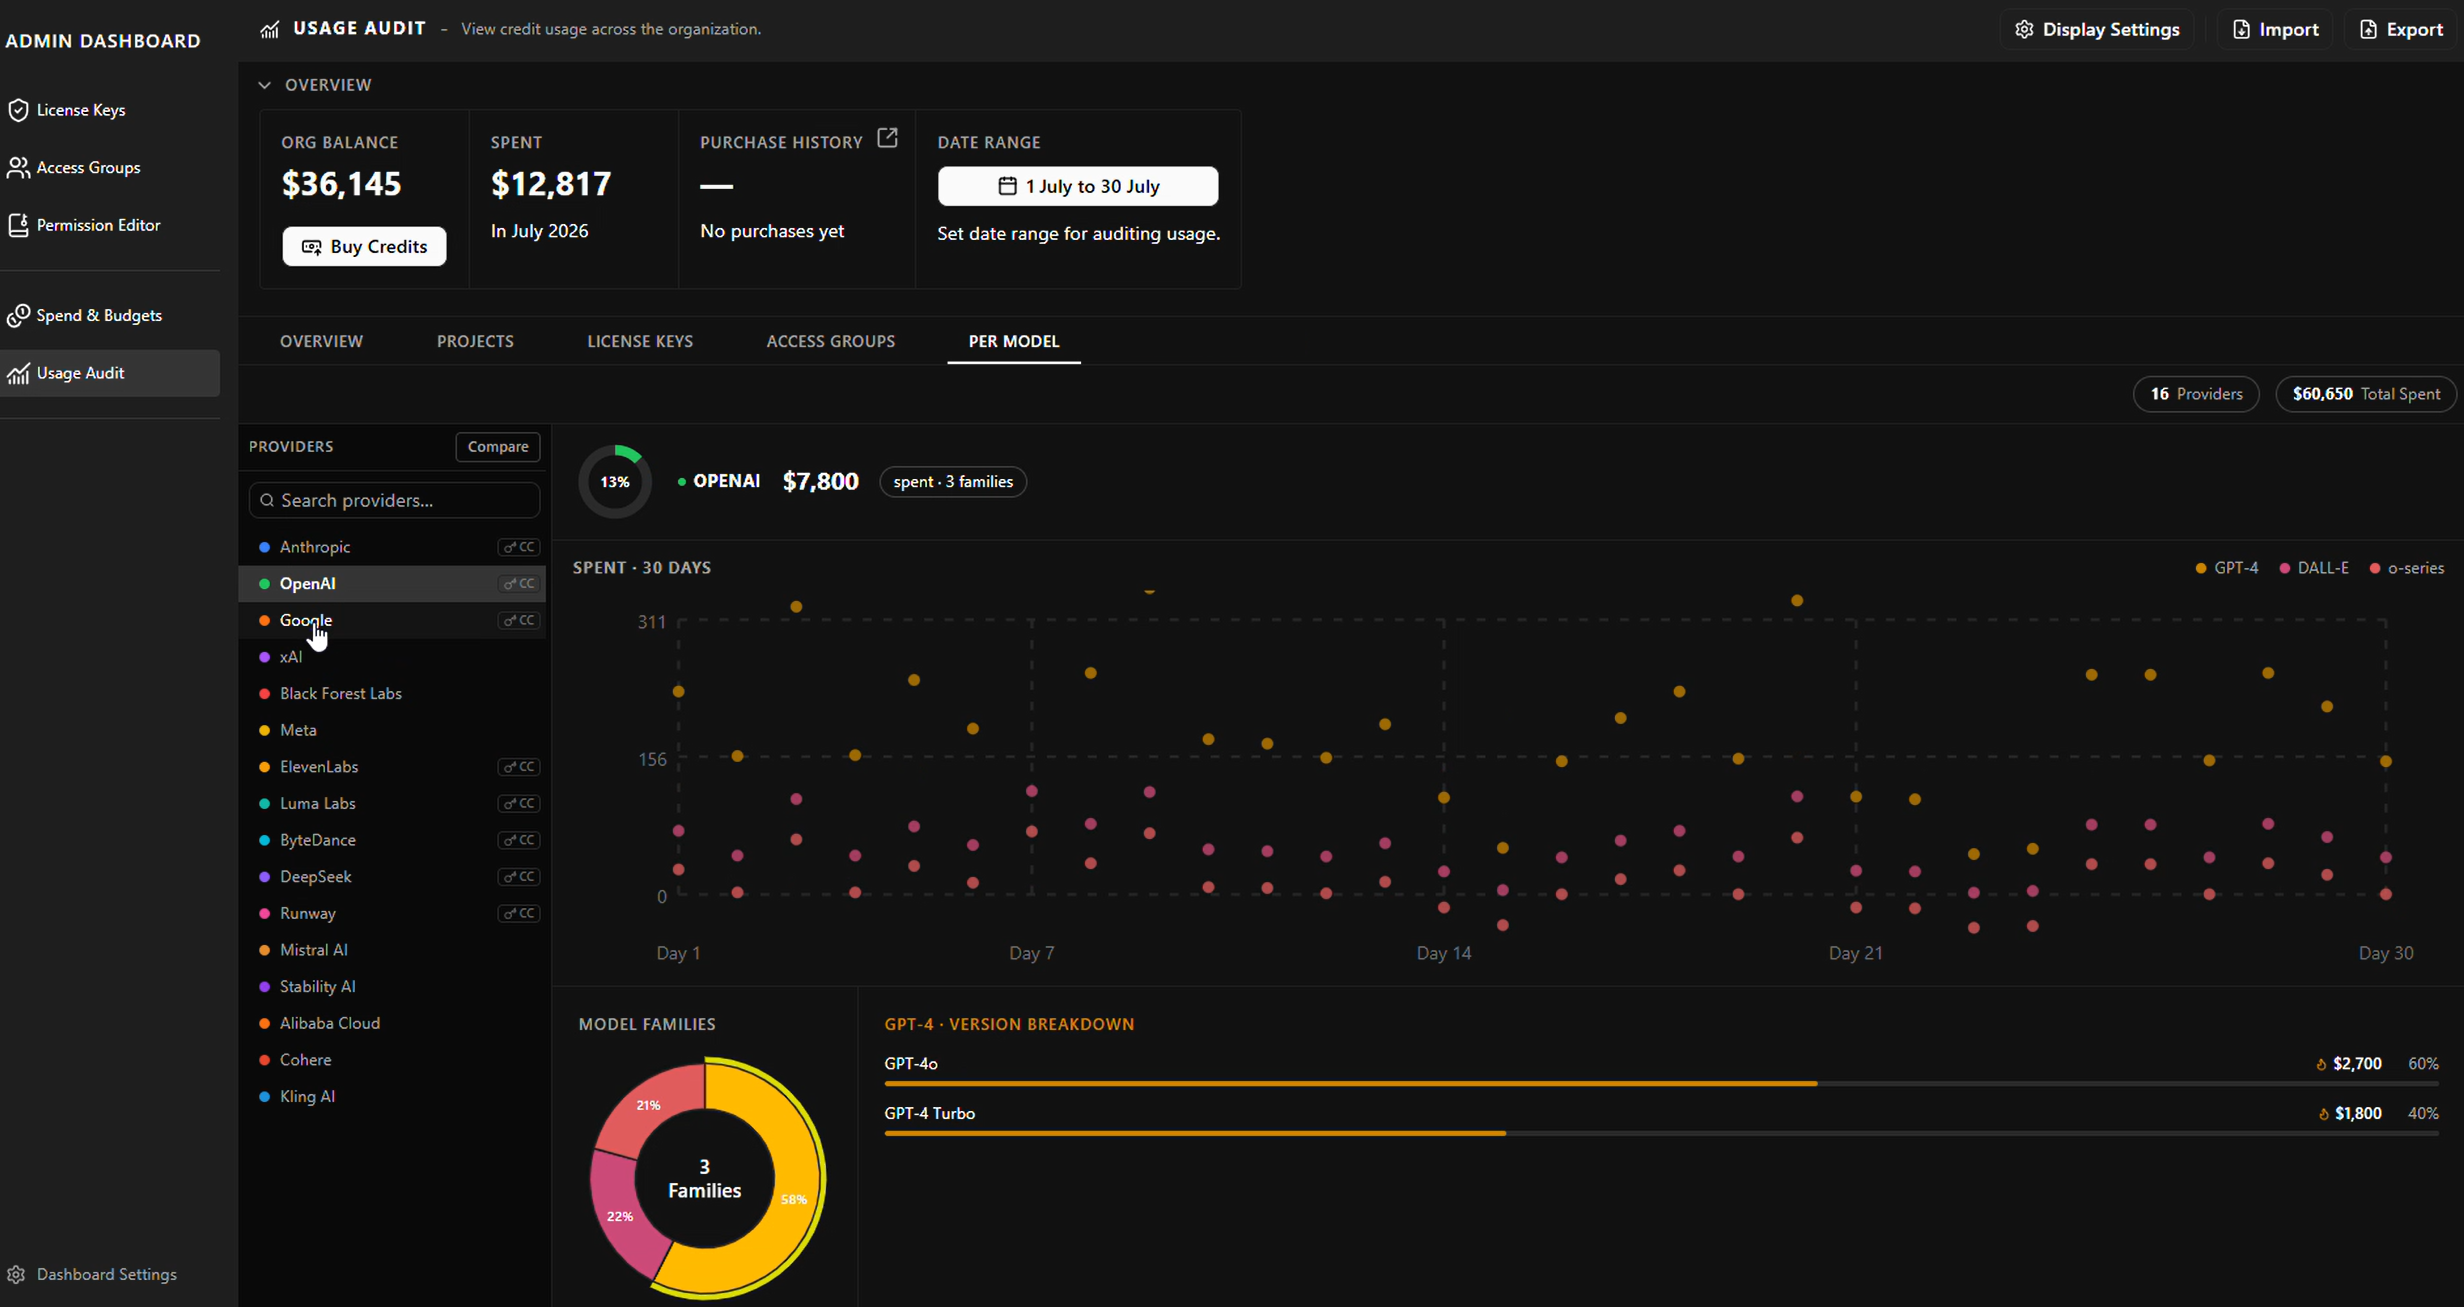This screenshot has height=1307, width=2464.
Task: Switch to the Projects tab
Action: click(475, 341)
